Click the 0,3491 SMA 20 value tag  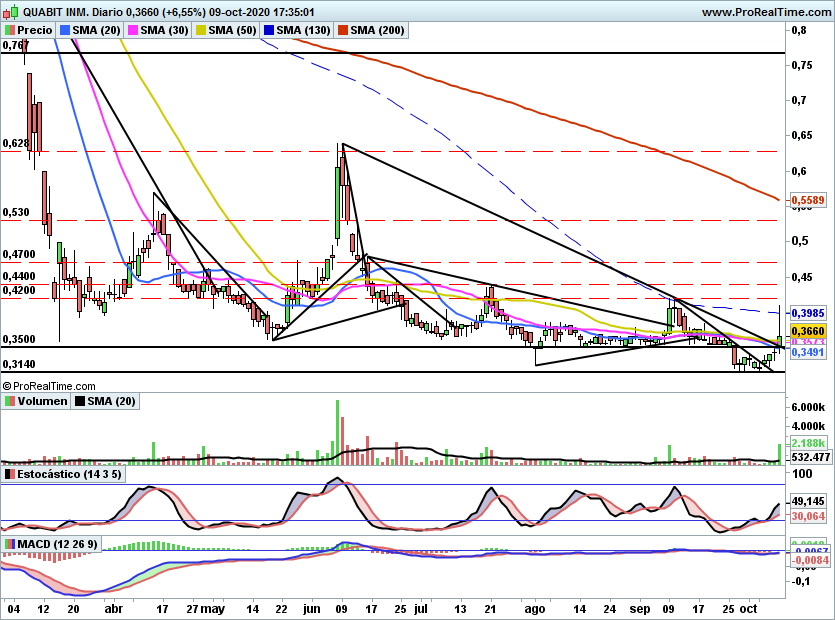pos(808,352)
